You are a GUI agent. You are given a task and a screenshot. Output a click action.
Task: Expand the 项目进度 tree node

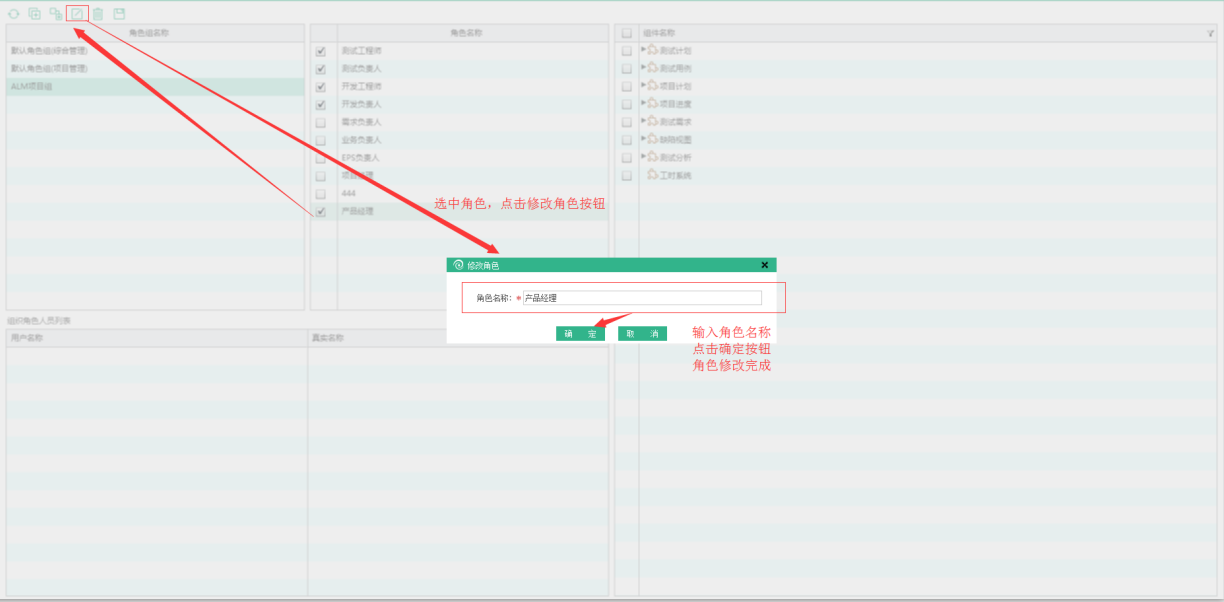[643, 103]
